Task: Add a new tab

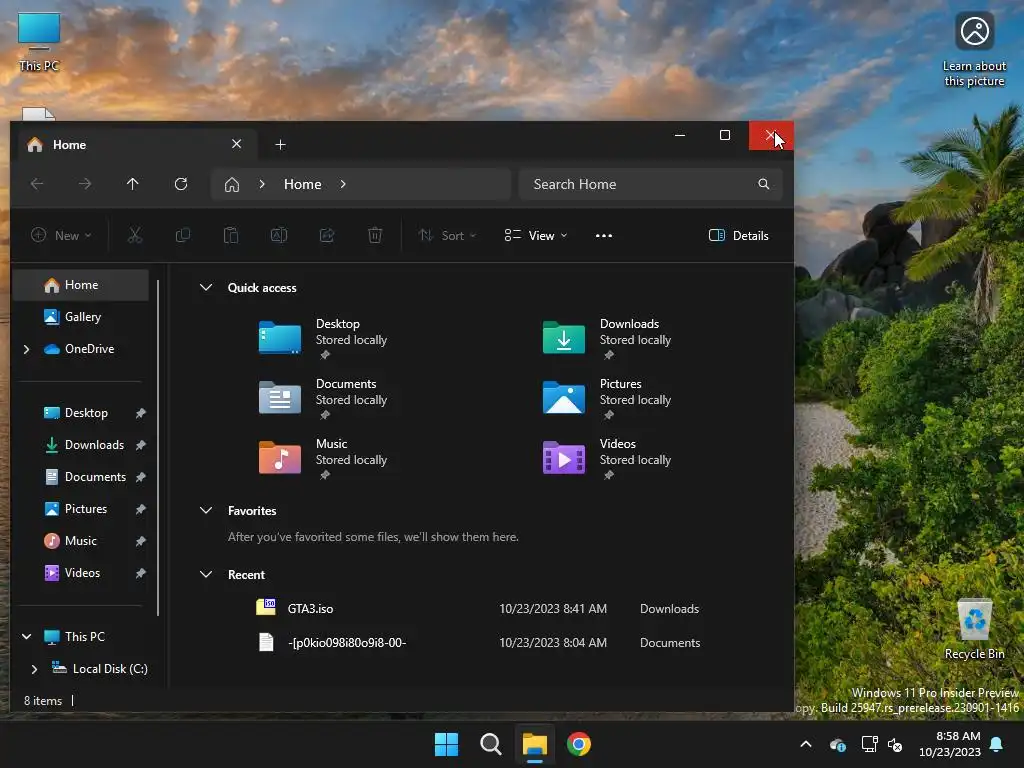Action: coord(280,144)
